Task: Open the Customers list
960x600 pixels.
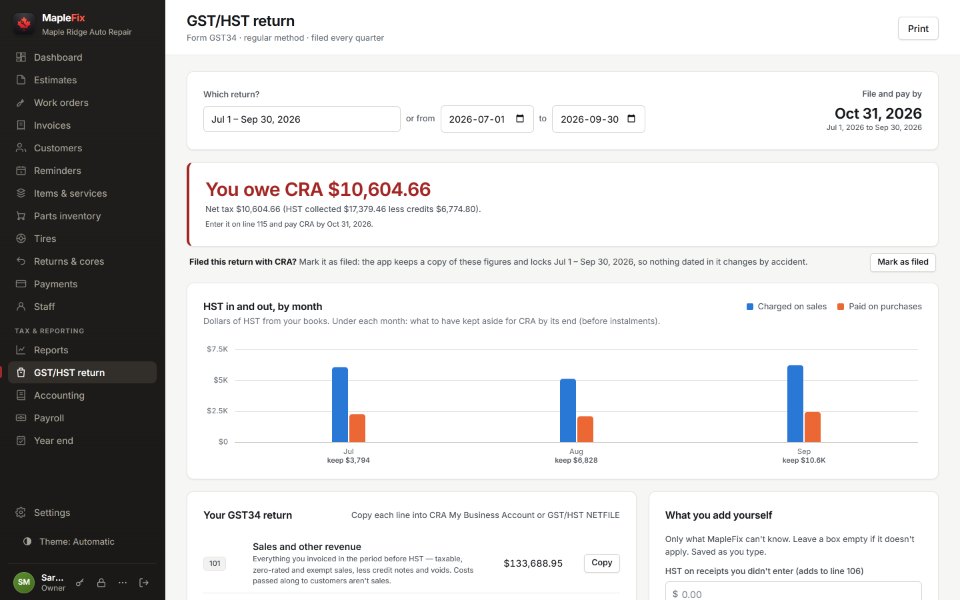Action: click(x=82, y=148)
